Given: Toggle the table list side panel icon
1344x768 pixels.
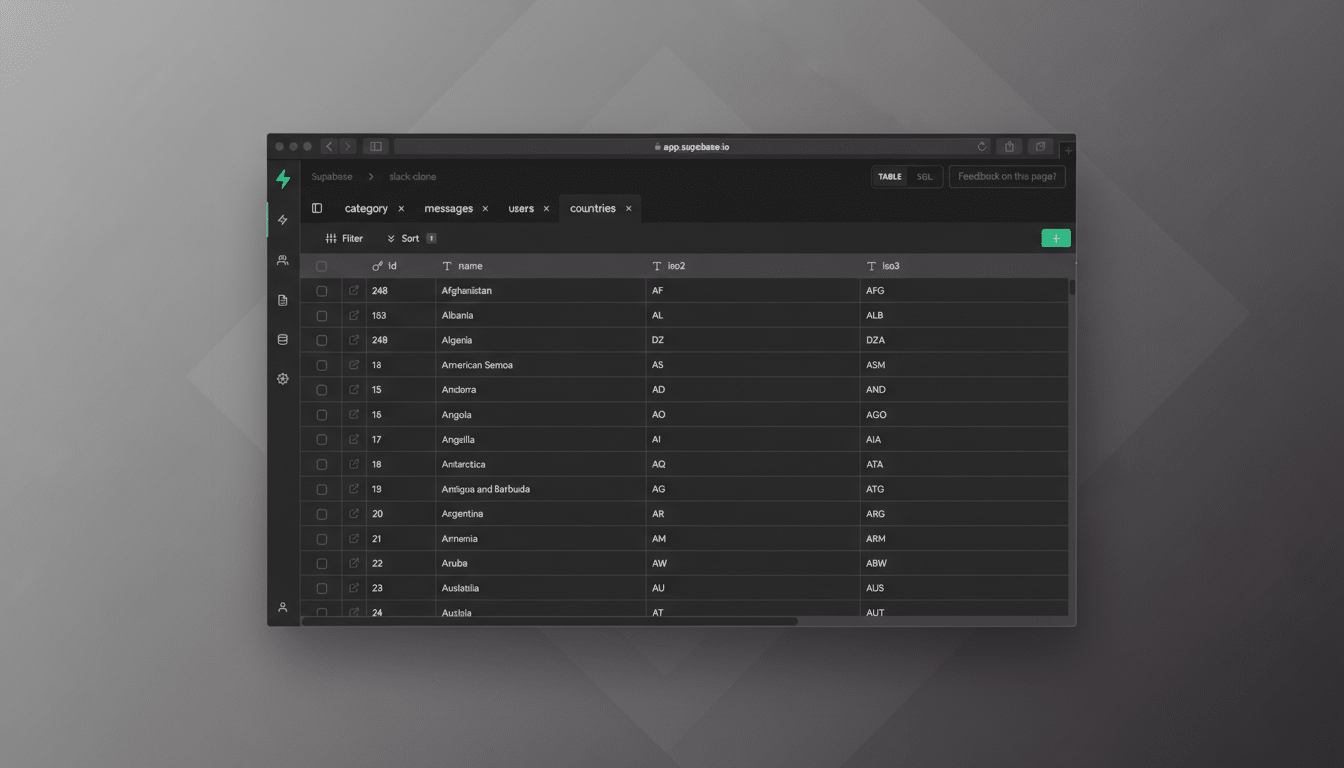Looking at the screenshot, I should [x=317, y=207].
